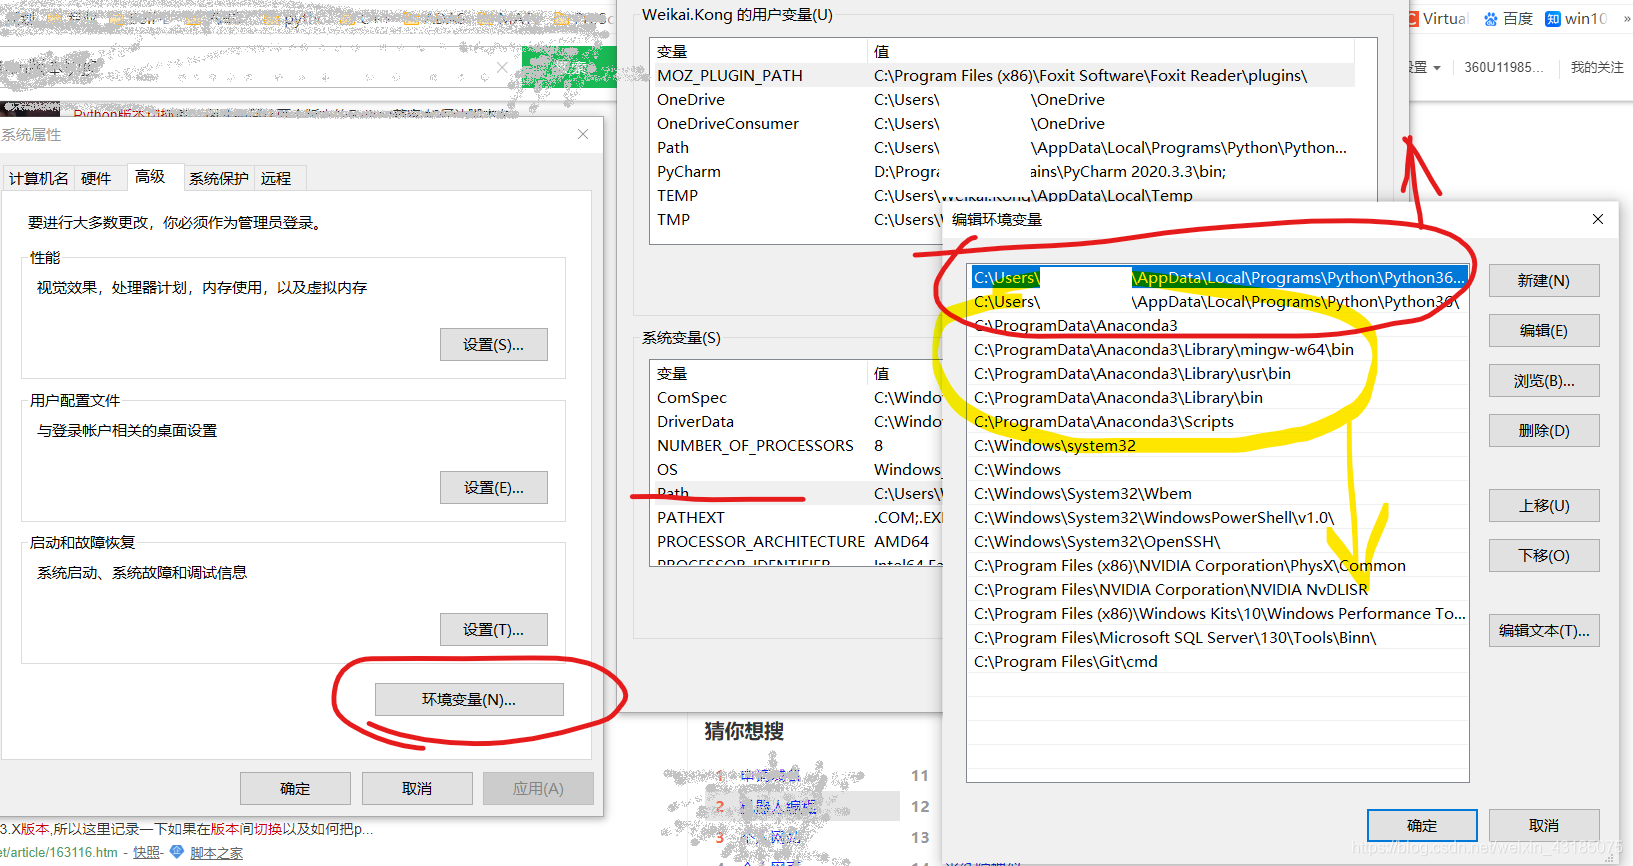Open the 百度 browser bookmark

pos(1508,18)
